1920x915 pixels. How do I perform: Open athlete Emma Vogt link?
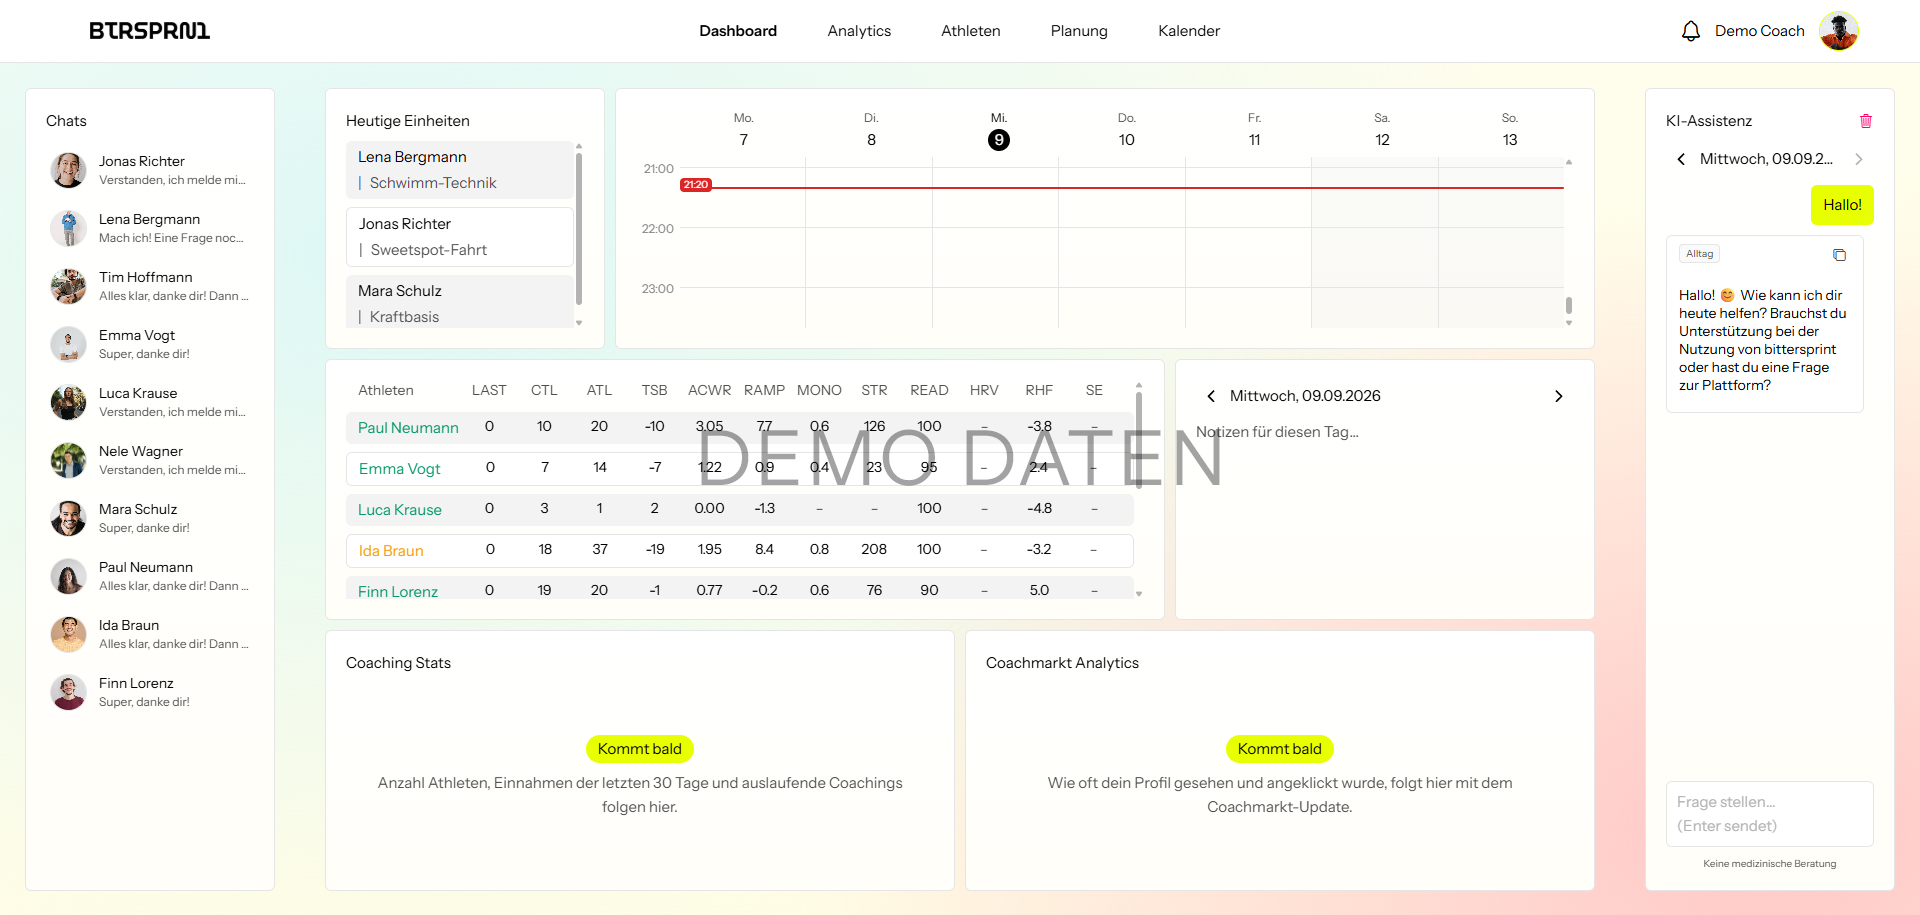(399, 468)
